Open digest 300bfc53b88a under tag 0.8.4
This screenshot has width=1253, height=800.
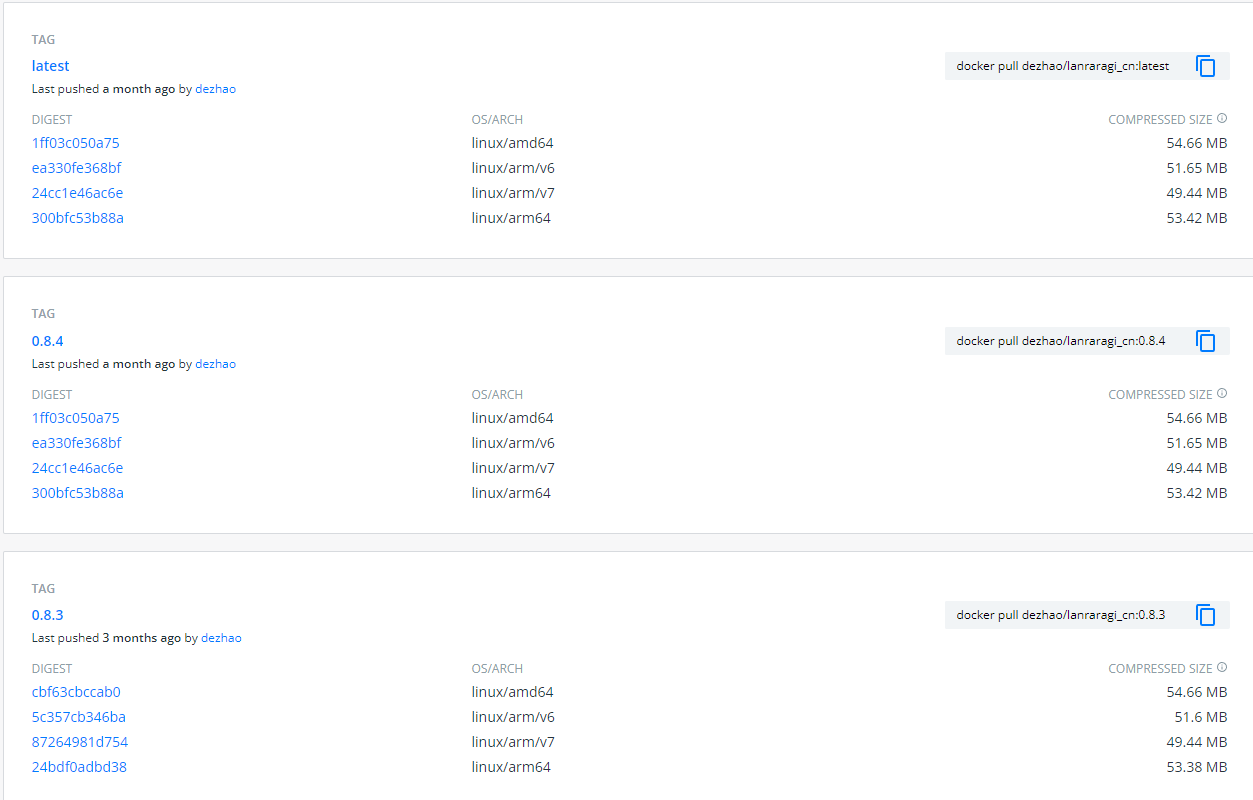click(78, 492)
